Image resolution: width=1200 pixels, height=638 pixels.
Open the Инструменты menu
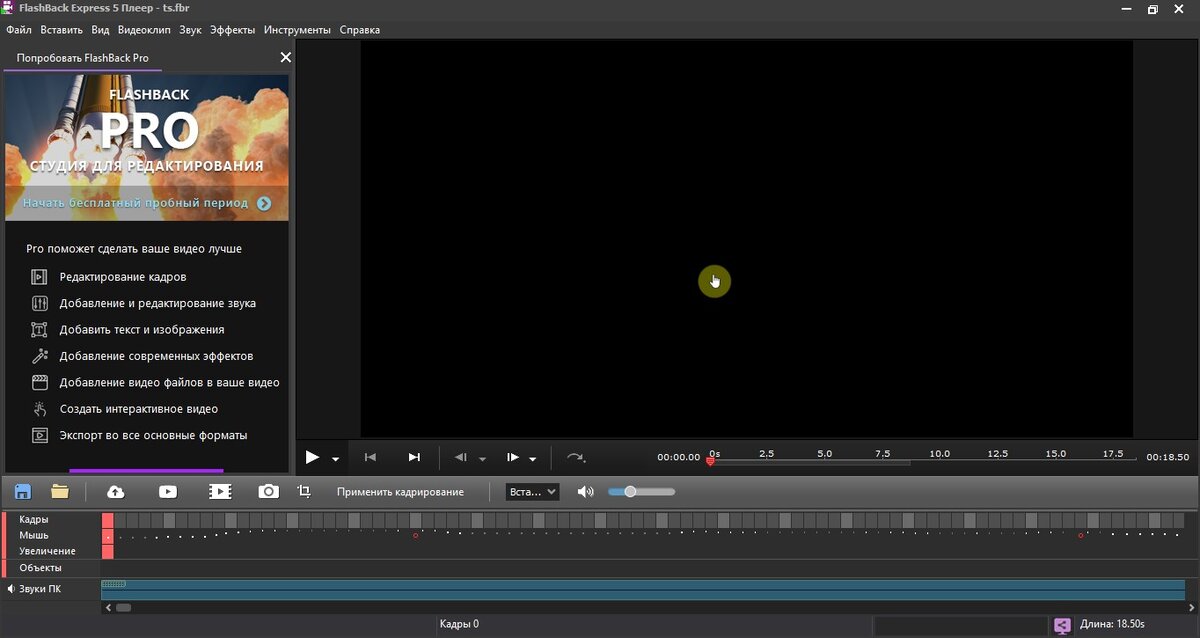(298, 30)
